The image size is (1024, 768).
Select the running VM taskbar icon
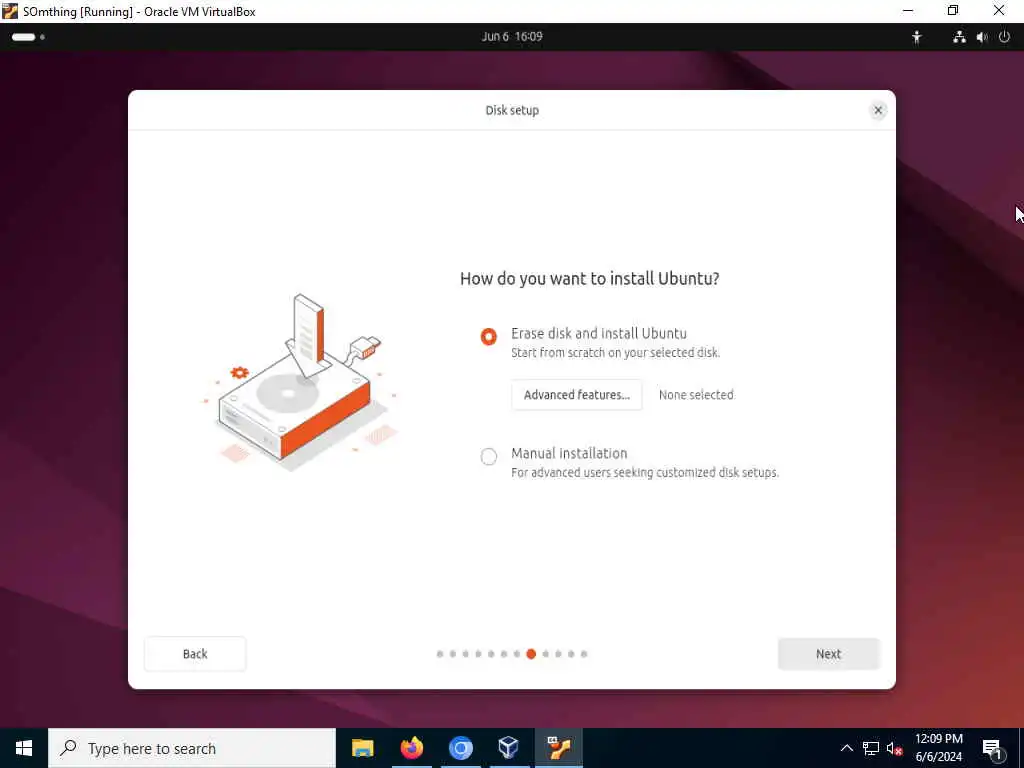pos(558,748)
